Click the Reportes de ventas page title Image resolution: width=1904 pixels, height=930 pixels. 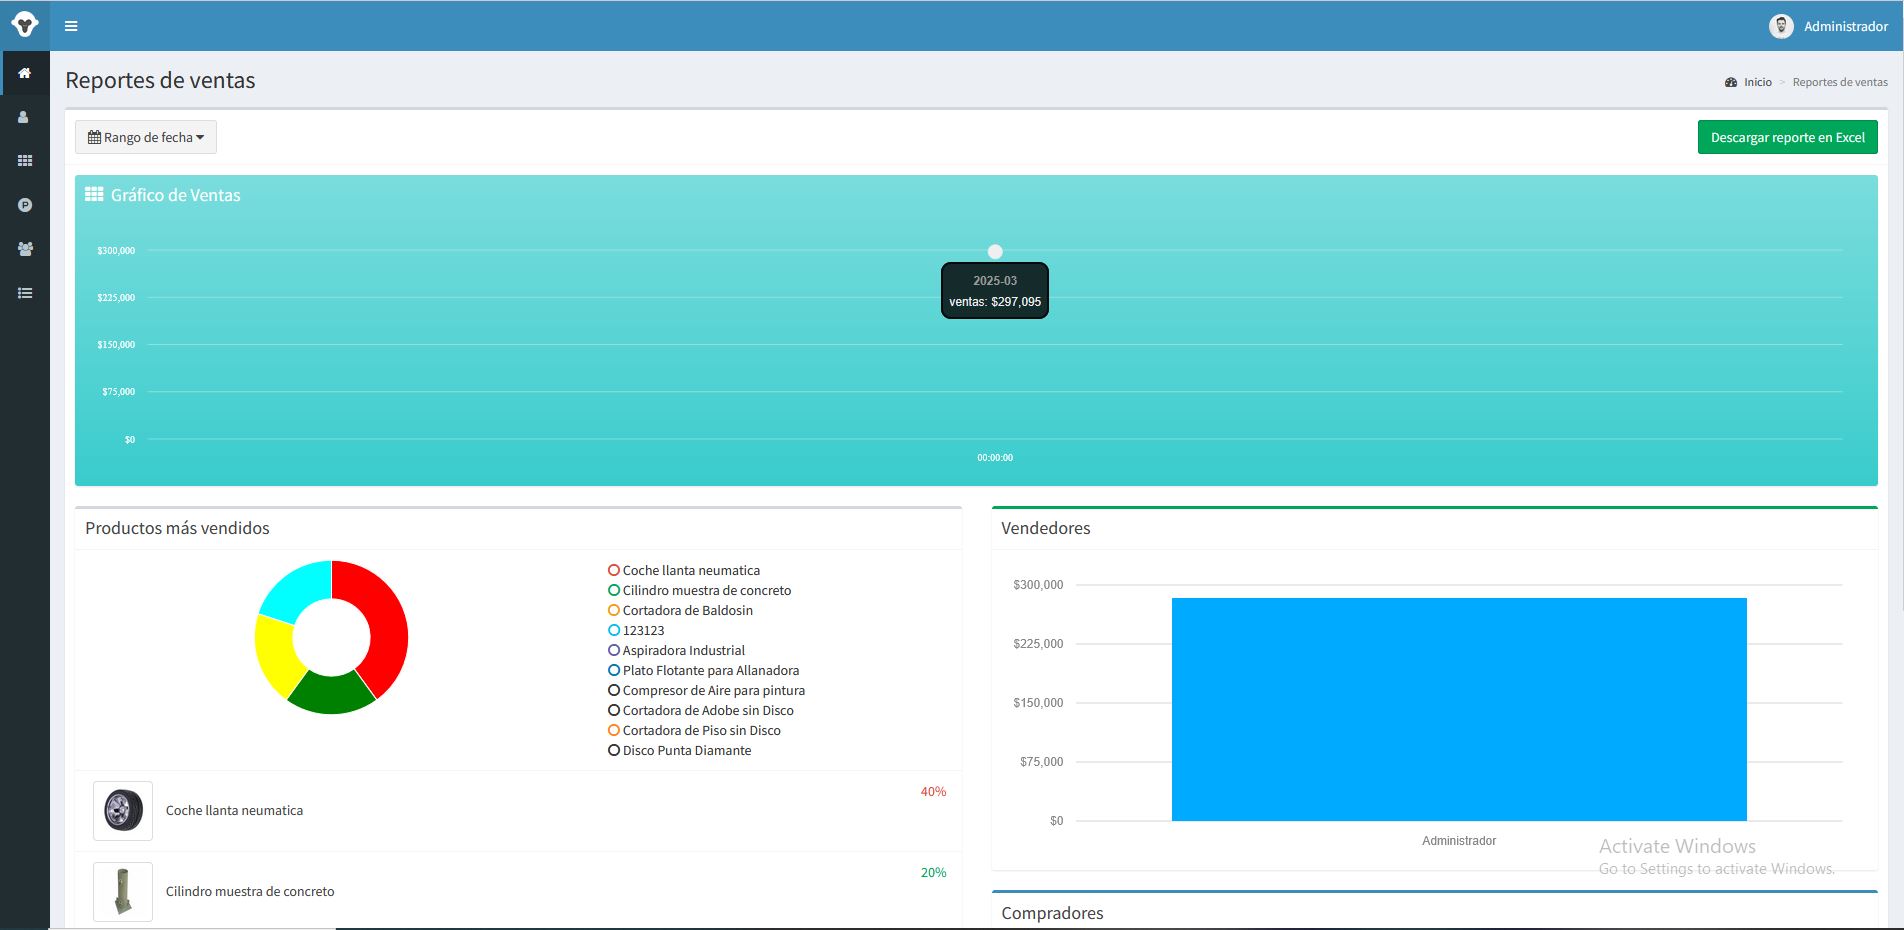click(x=160, y=80)
